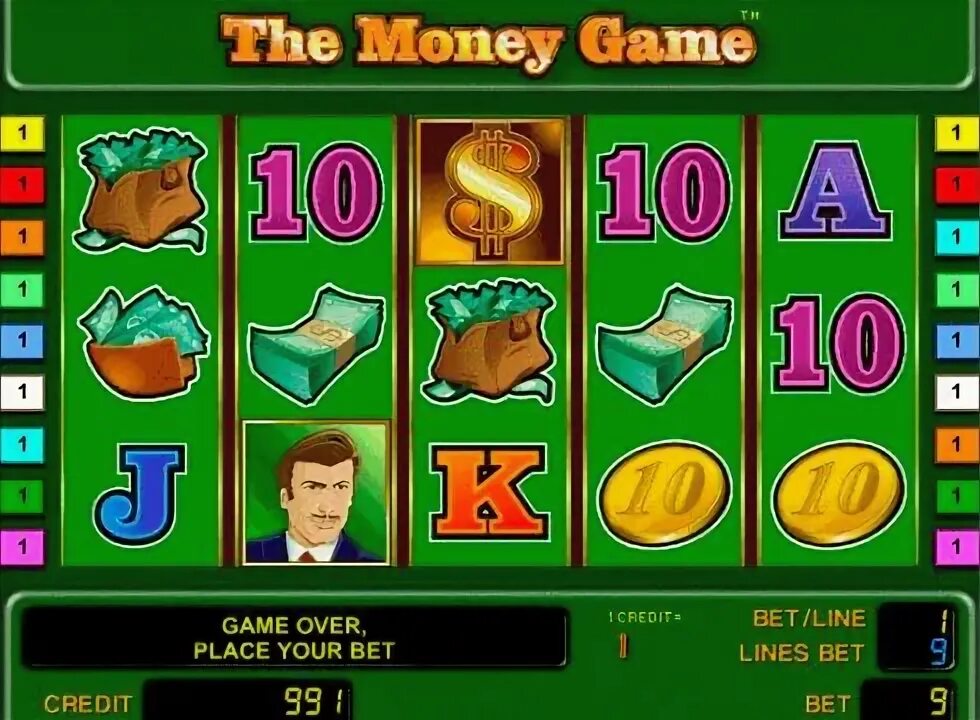Click the pink 10 symbol atop the fourth reel
Viewport: 980px width, 720px height.
[664, 192]
